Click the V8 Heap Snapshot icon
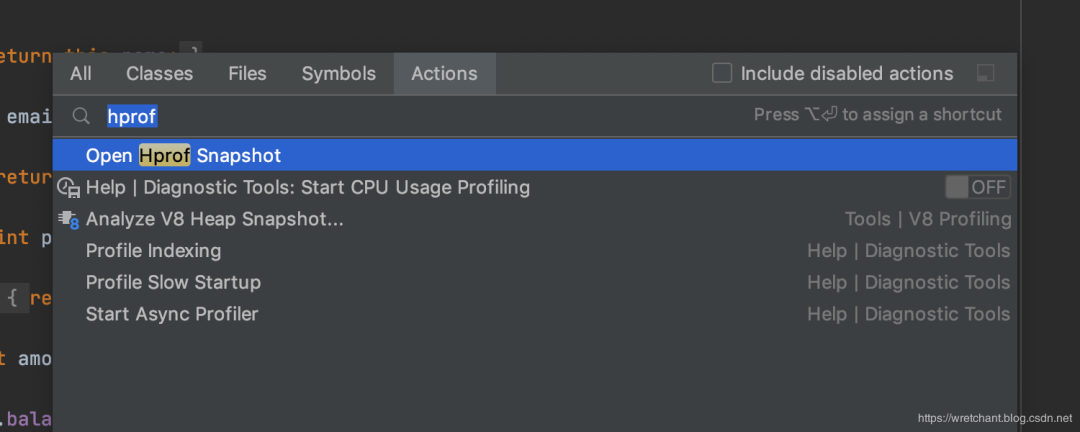Screen dimensions: 1080x432 [69, 220]
